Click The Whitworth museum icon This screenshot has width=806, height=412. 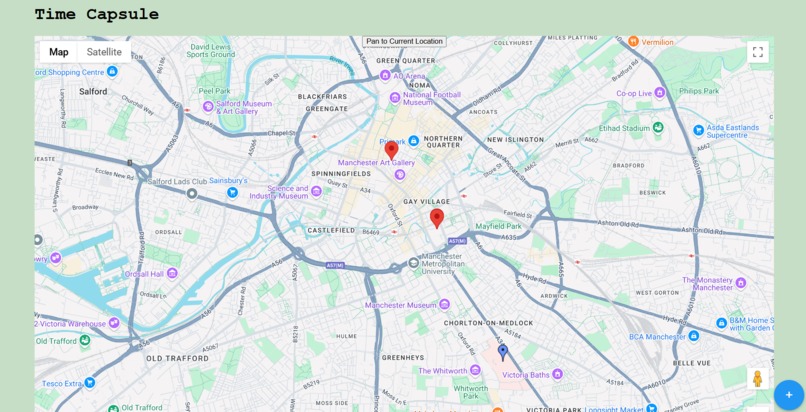(475, 370)
